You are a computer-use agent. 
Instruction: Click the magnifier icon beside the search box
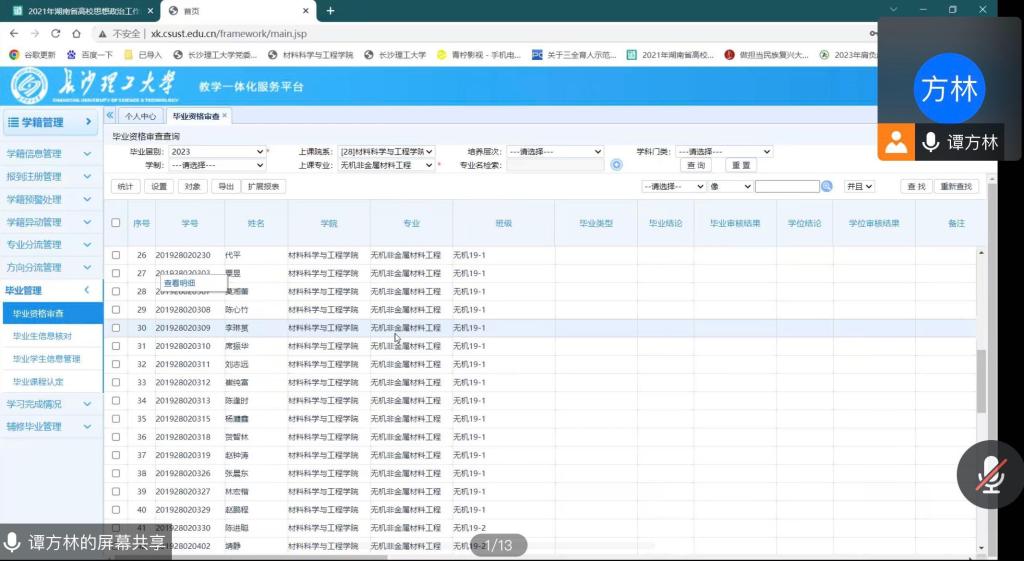click(827, 186)
